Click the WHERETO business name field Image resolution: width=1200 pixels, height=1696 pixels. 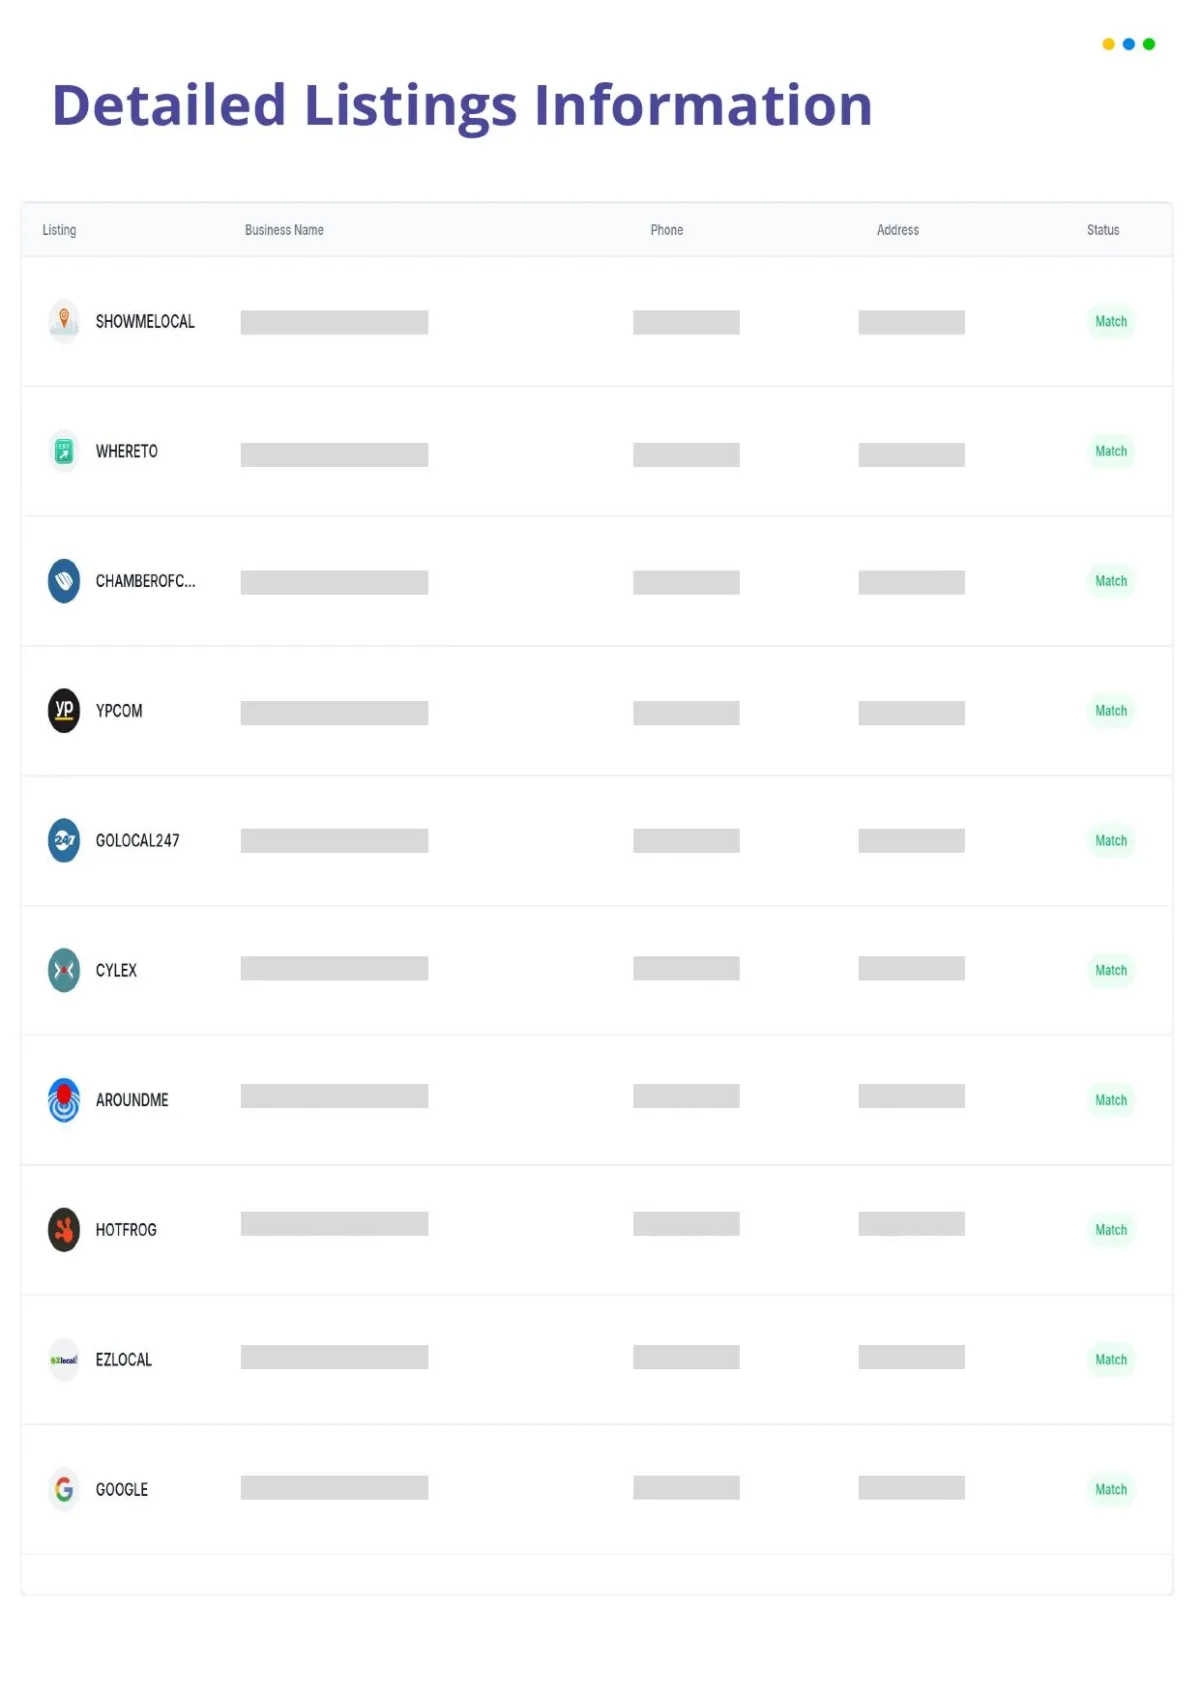[x=334, y=455]
